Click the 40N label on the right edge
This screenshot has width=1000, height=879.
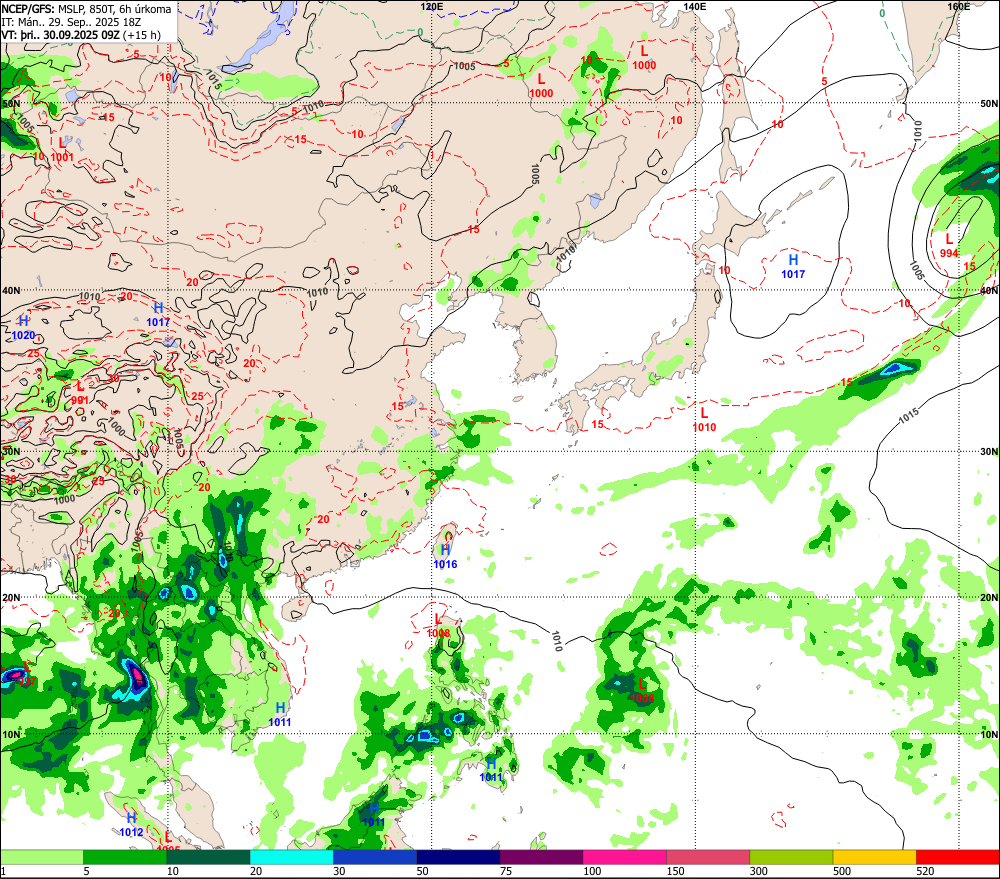[x=989, y=291]
